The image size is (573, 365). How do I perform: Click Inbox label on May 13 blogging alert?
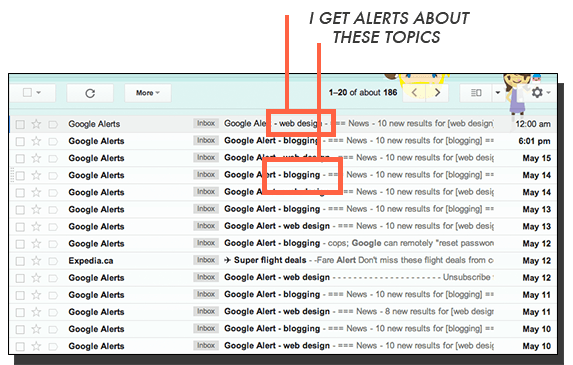coord(206,209)
